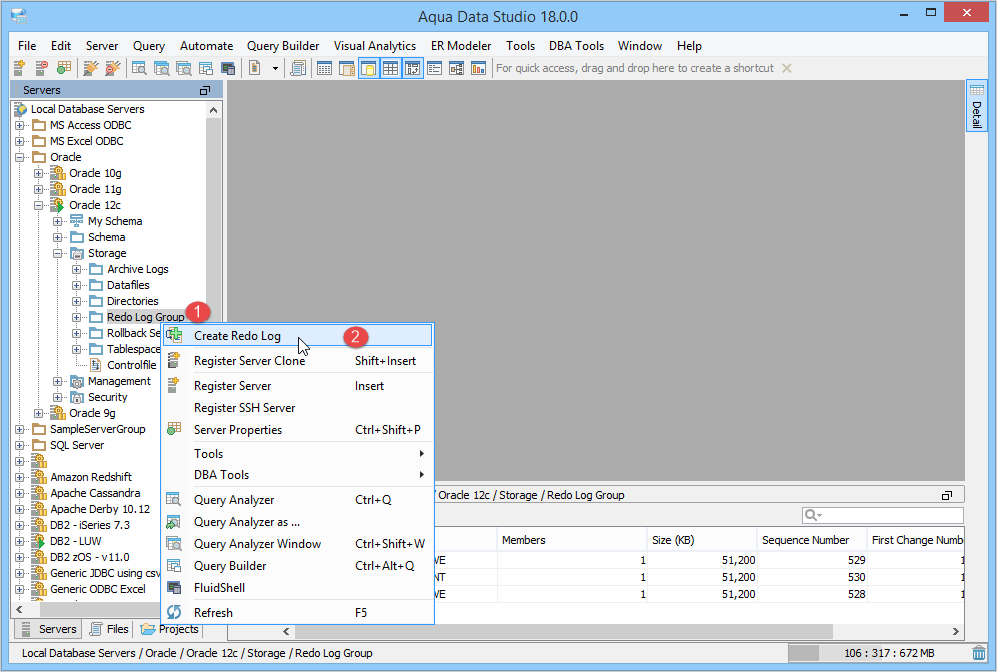Launch FluidShell from context menu
The height and width of the screenshot is (672, 997).
pos(298,587)
